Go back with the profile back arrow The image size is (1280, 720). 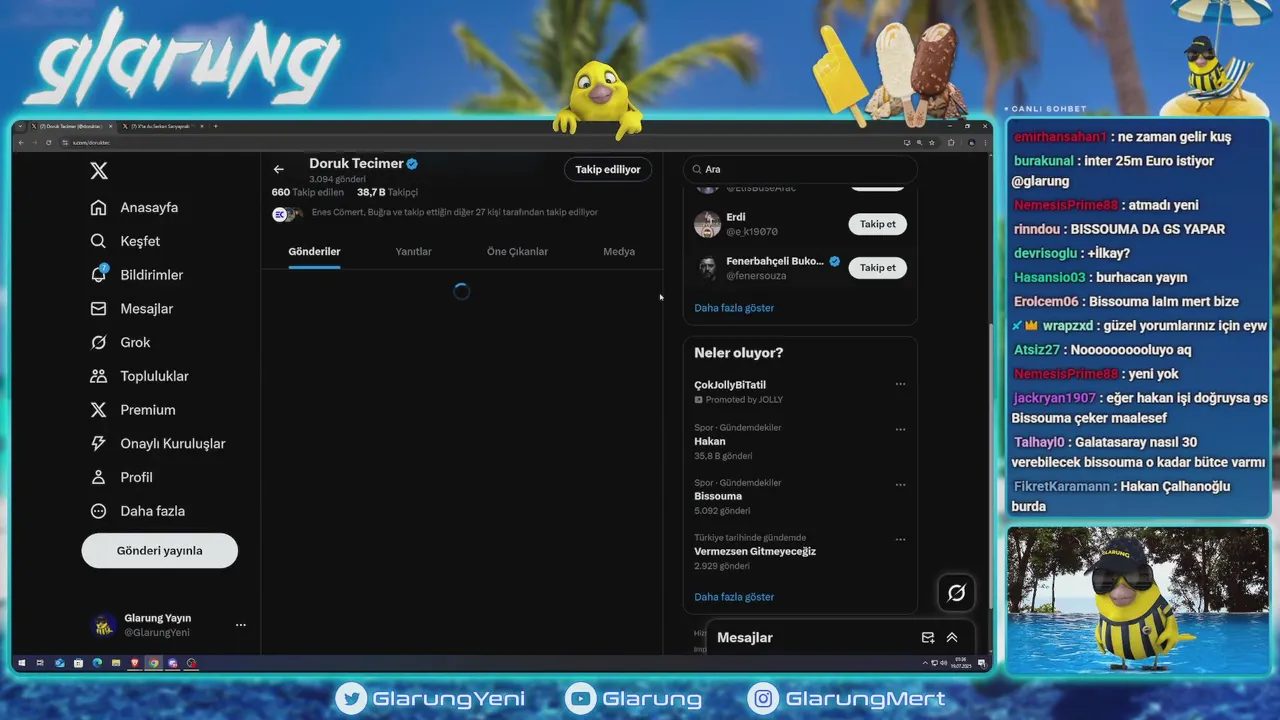tap(279, 169)
